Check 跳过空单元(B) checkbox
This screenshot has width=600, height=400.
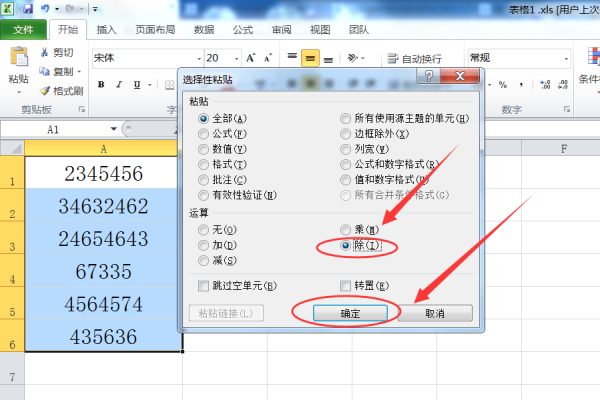pyautogui.click(x=237, y=286)
